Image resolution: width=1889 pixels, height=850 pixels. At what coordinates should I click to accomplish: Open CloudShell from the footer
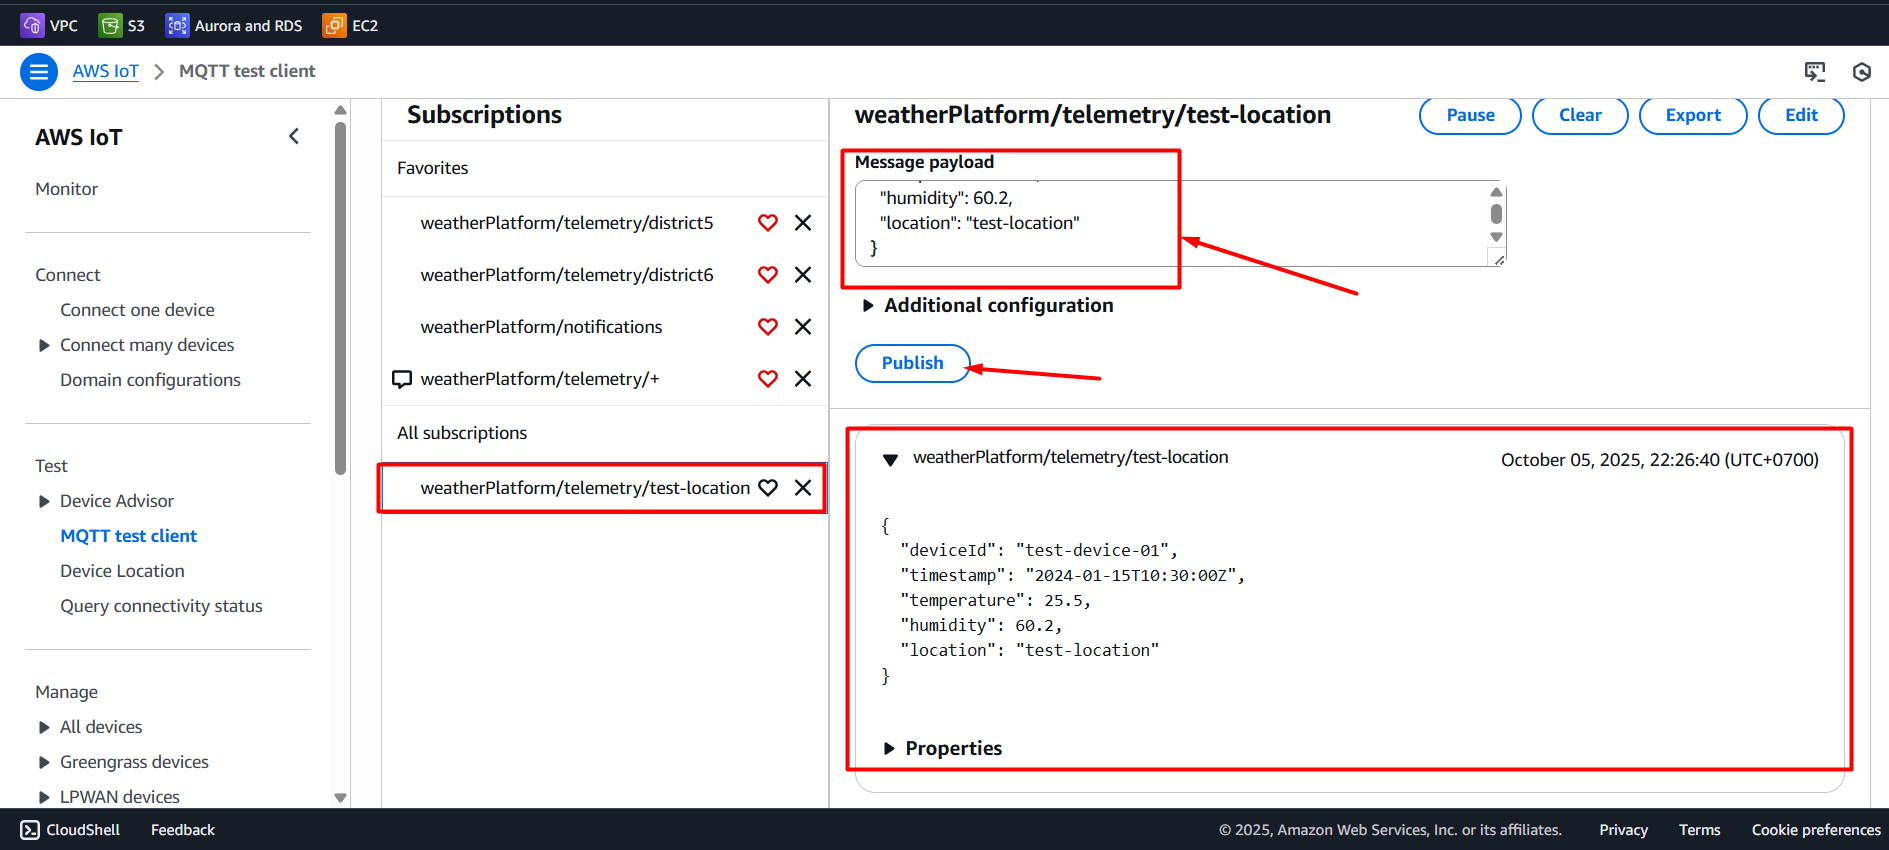pyautogui.click(x=70, y=830)
